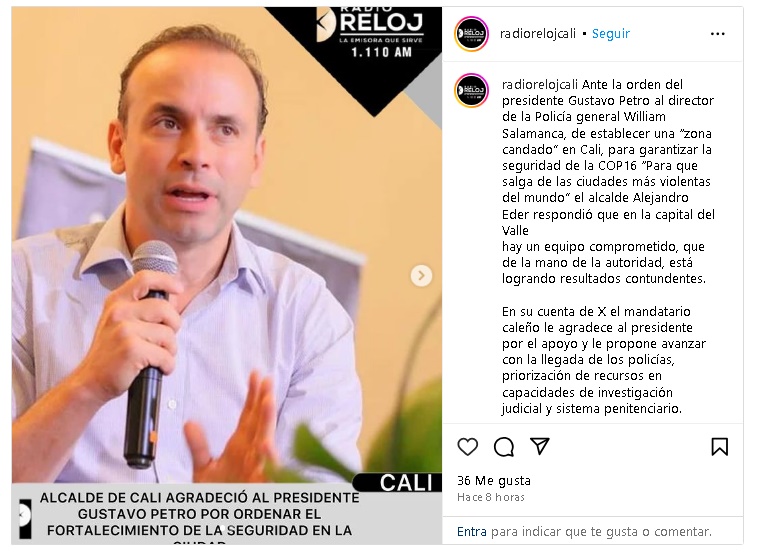761x554 pixels.
Task: Open radiorelojcali profile avatar in header
Action: click(471, 34)
